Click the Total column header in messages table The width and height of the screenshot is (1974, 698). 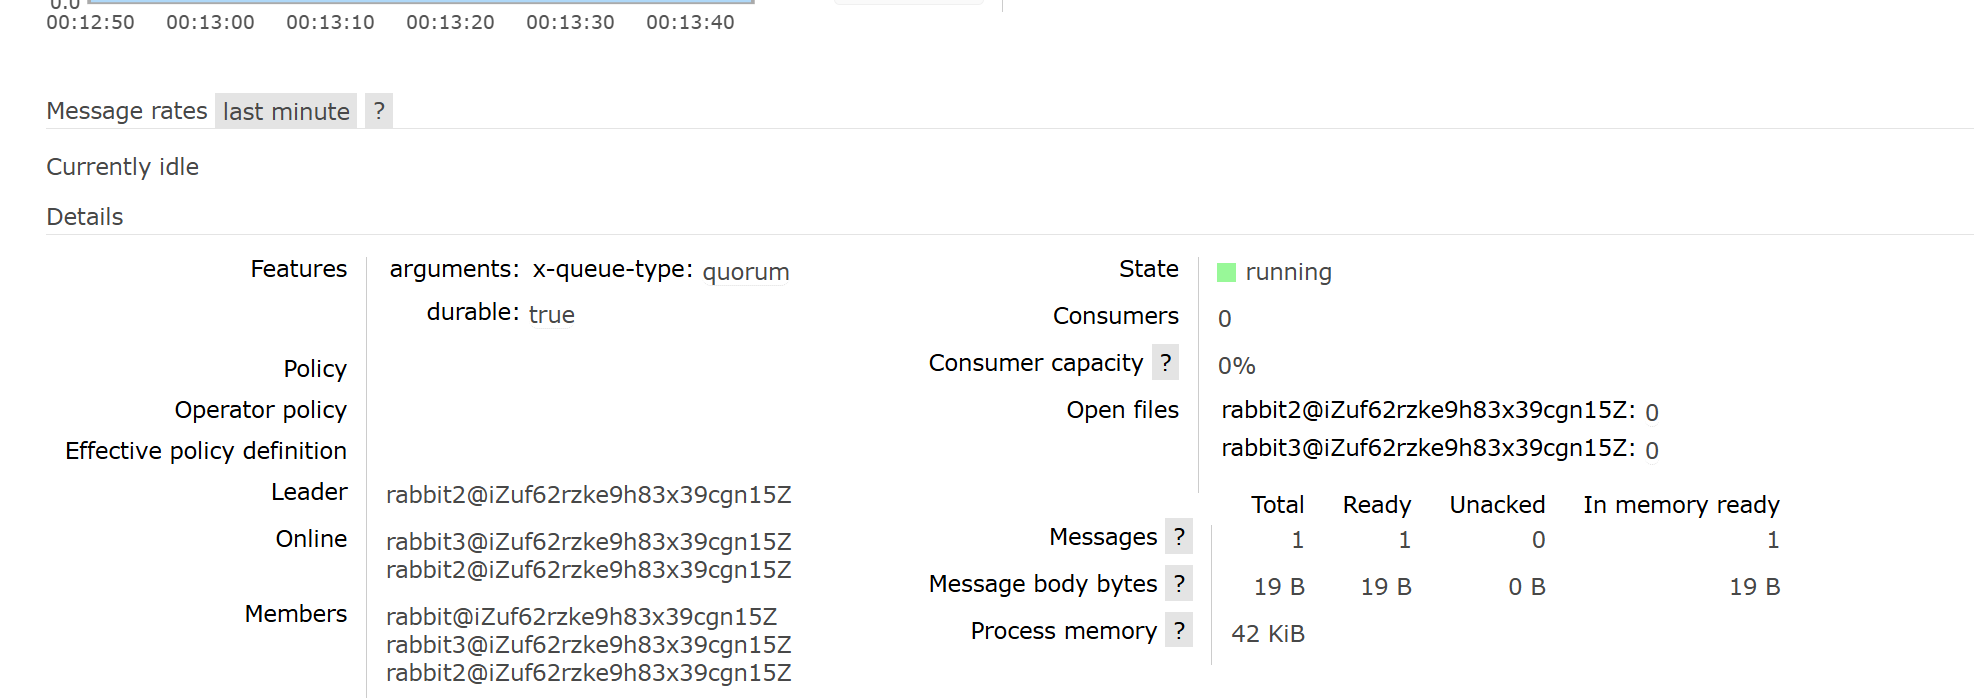point(1277,505)
